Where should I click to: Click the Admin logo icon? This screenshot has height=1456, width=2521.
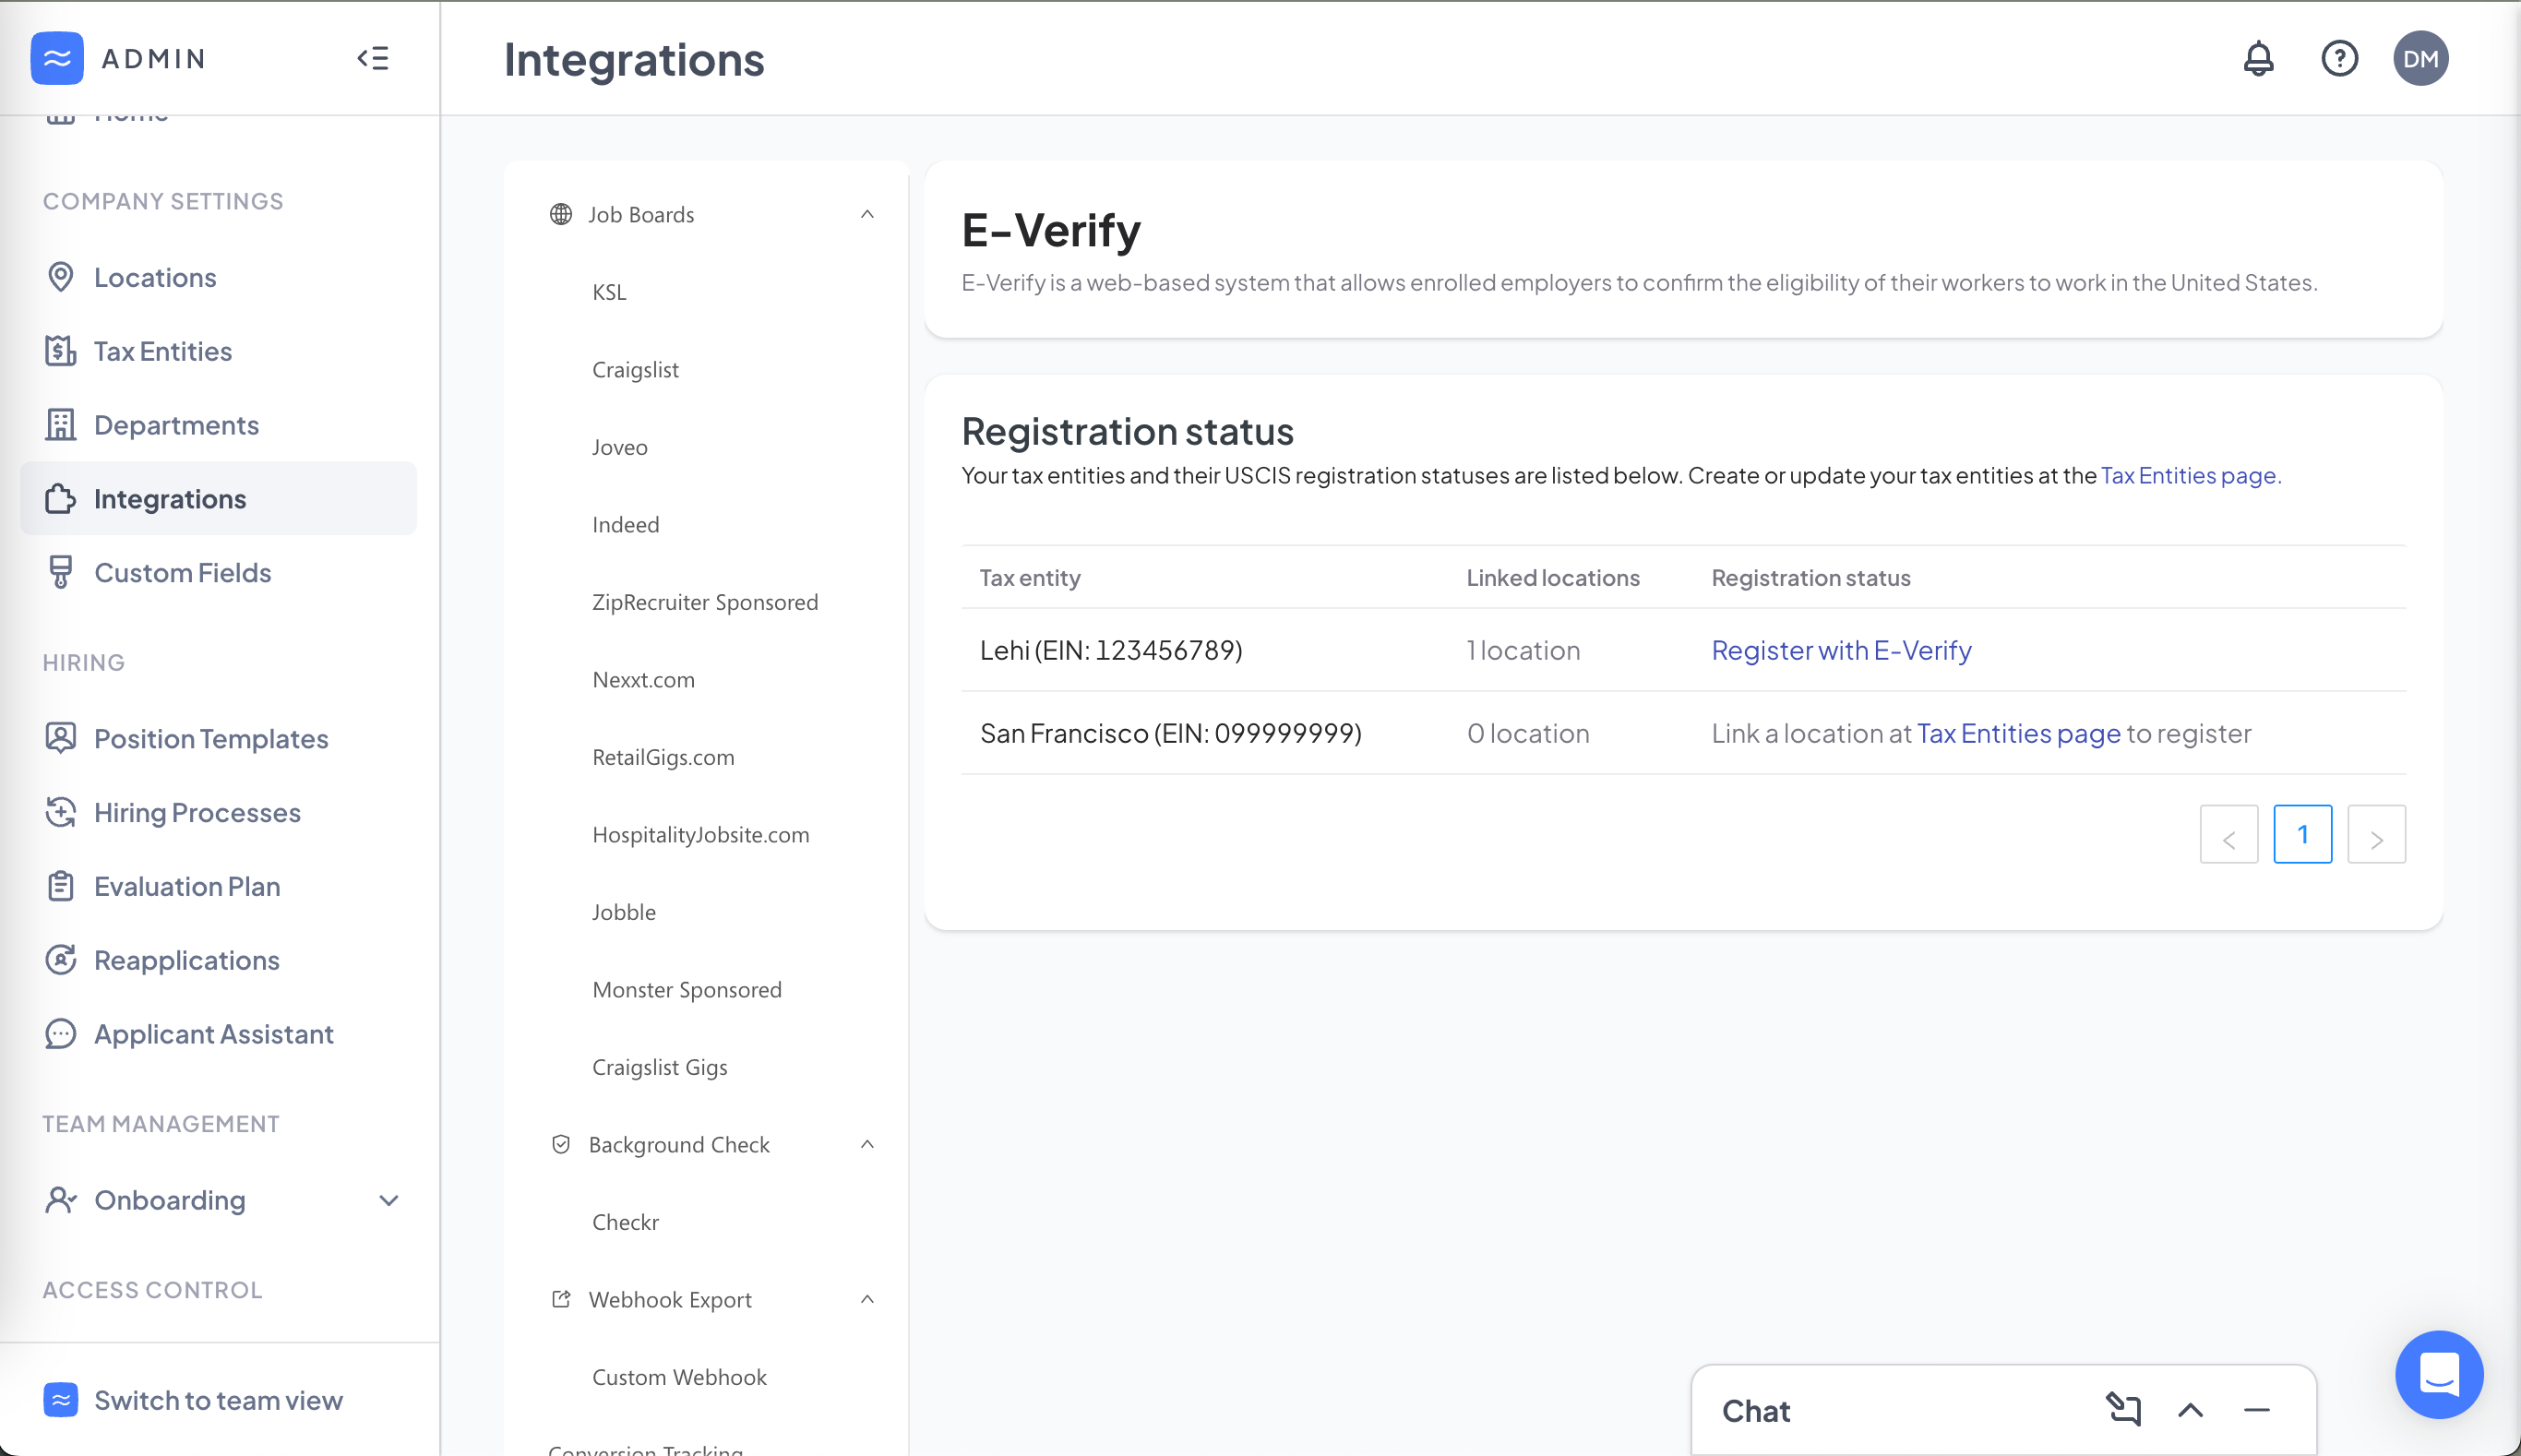(x=57, y=58)
